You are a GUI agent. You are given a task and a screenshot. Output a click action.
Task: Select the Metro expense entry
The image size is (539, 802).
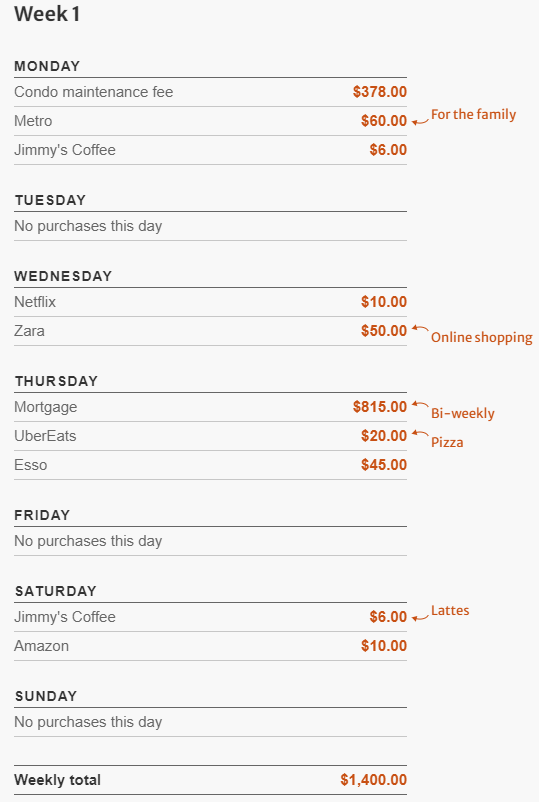[210, 121]
